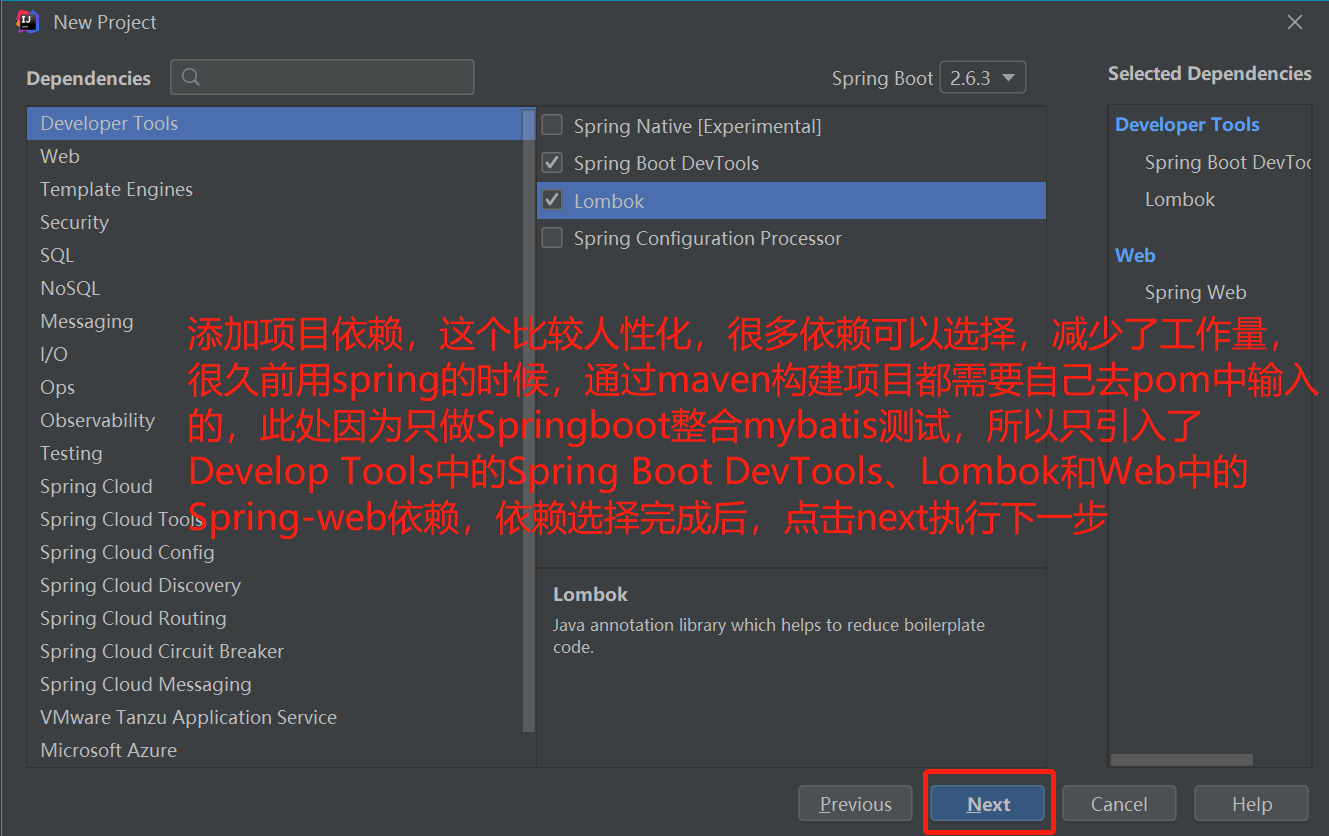Choose the NoSQL dependency category
This screenshot has width=1329, height=836.
coord(275,288)
